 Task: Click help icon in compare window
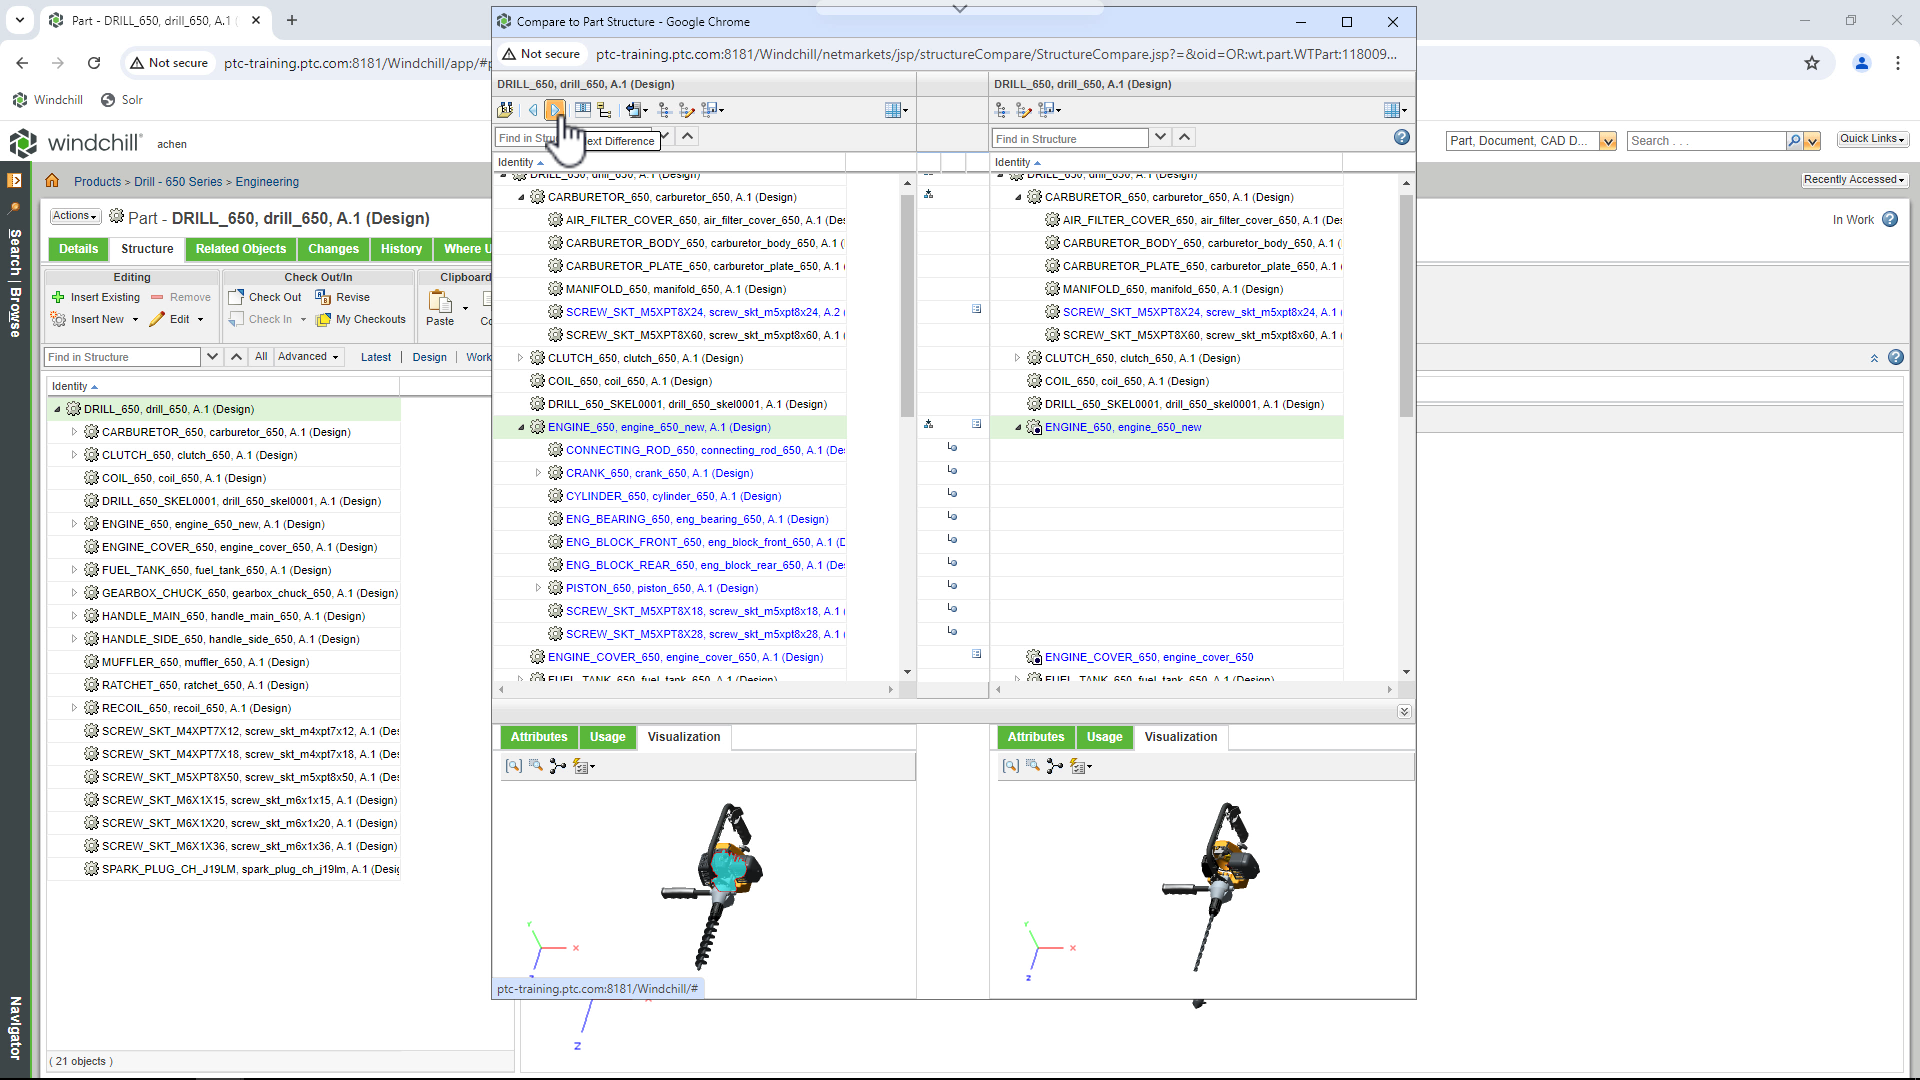tap(1401, 138)
